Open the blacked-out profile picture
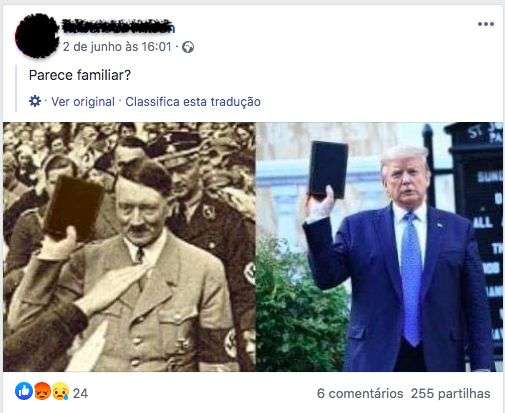 point(37,36)
